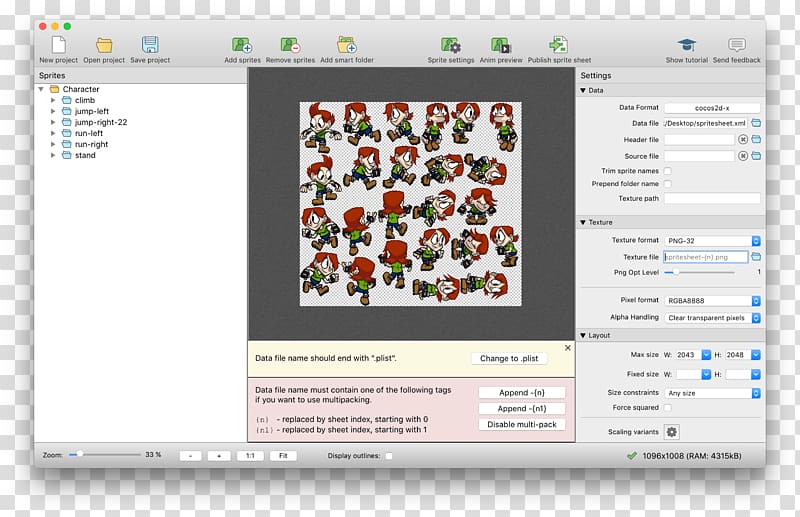This screenshot has width=800, height=517.
Task: Open the Alpha Handling dropdown
Action: click(x=712, y=317)
